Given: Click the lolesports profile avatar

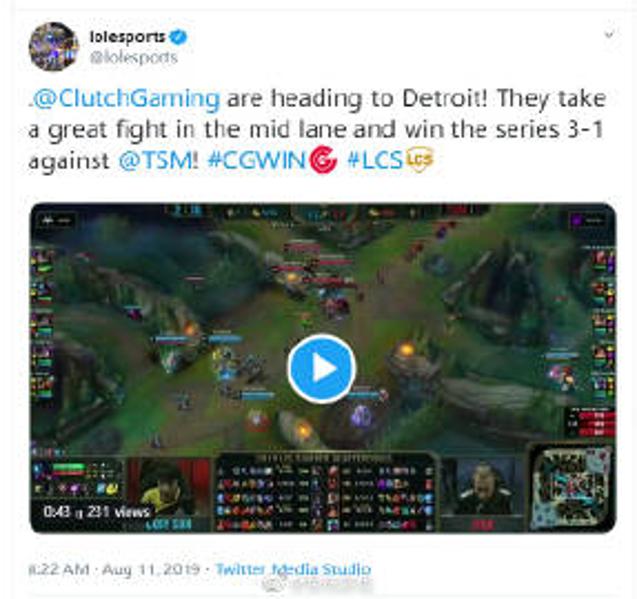Looking at the screenshot, I should [54, 46].
